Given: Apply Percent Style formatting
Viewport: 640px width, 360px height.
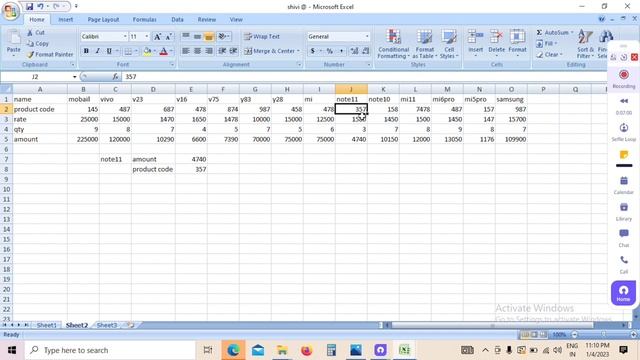Looking at the screenshot, I should click(x=330, y=51).
